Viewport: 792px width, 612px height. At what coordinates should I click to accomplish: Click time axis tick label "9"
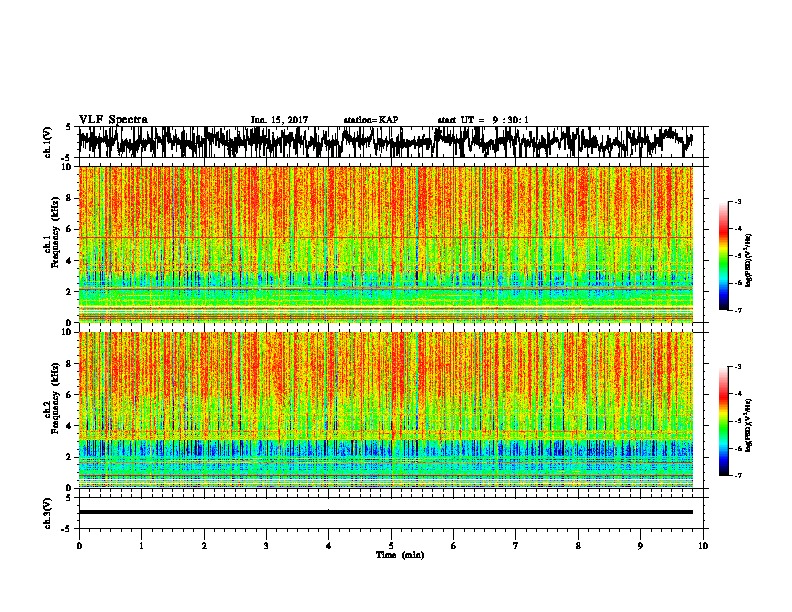(x=640, y=546)
